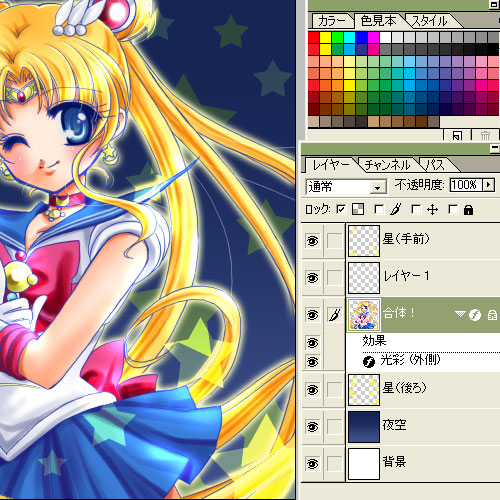Screen dimensions: 500x500
Task: Pick the cyan swatch in the top row
Action: point(349,38)
